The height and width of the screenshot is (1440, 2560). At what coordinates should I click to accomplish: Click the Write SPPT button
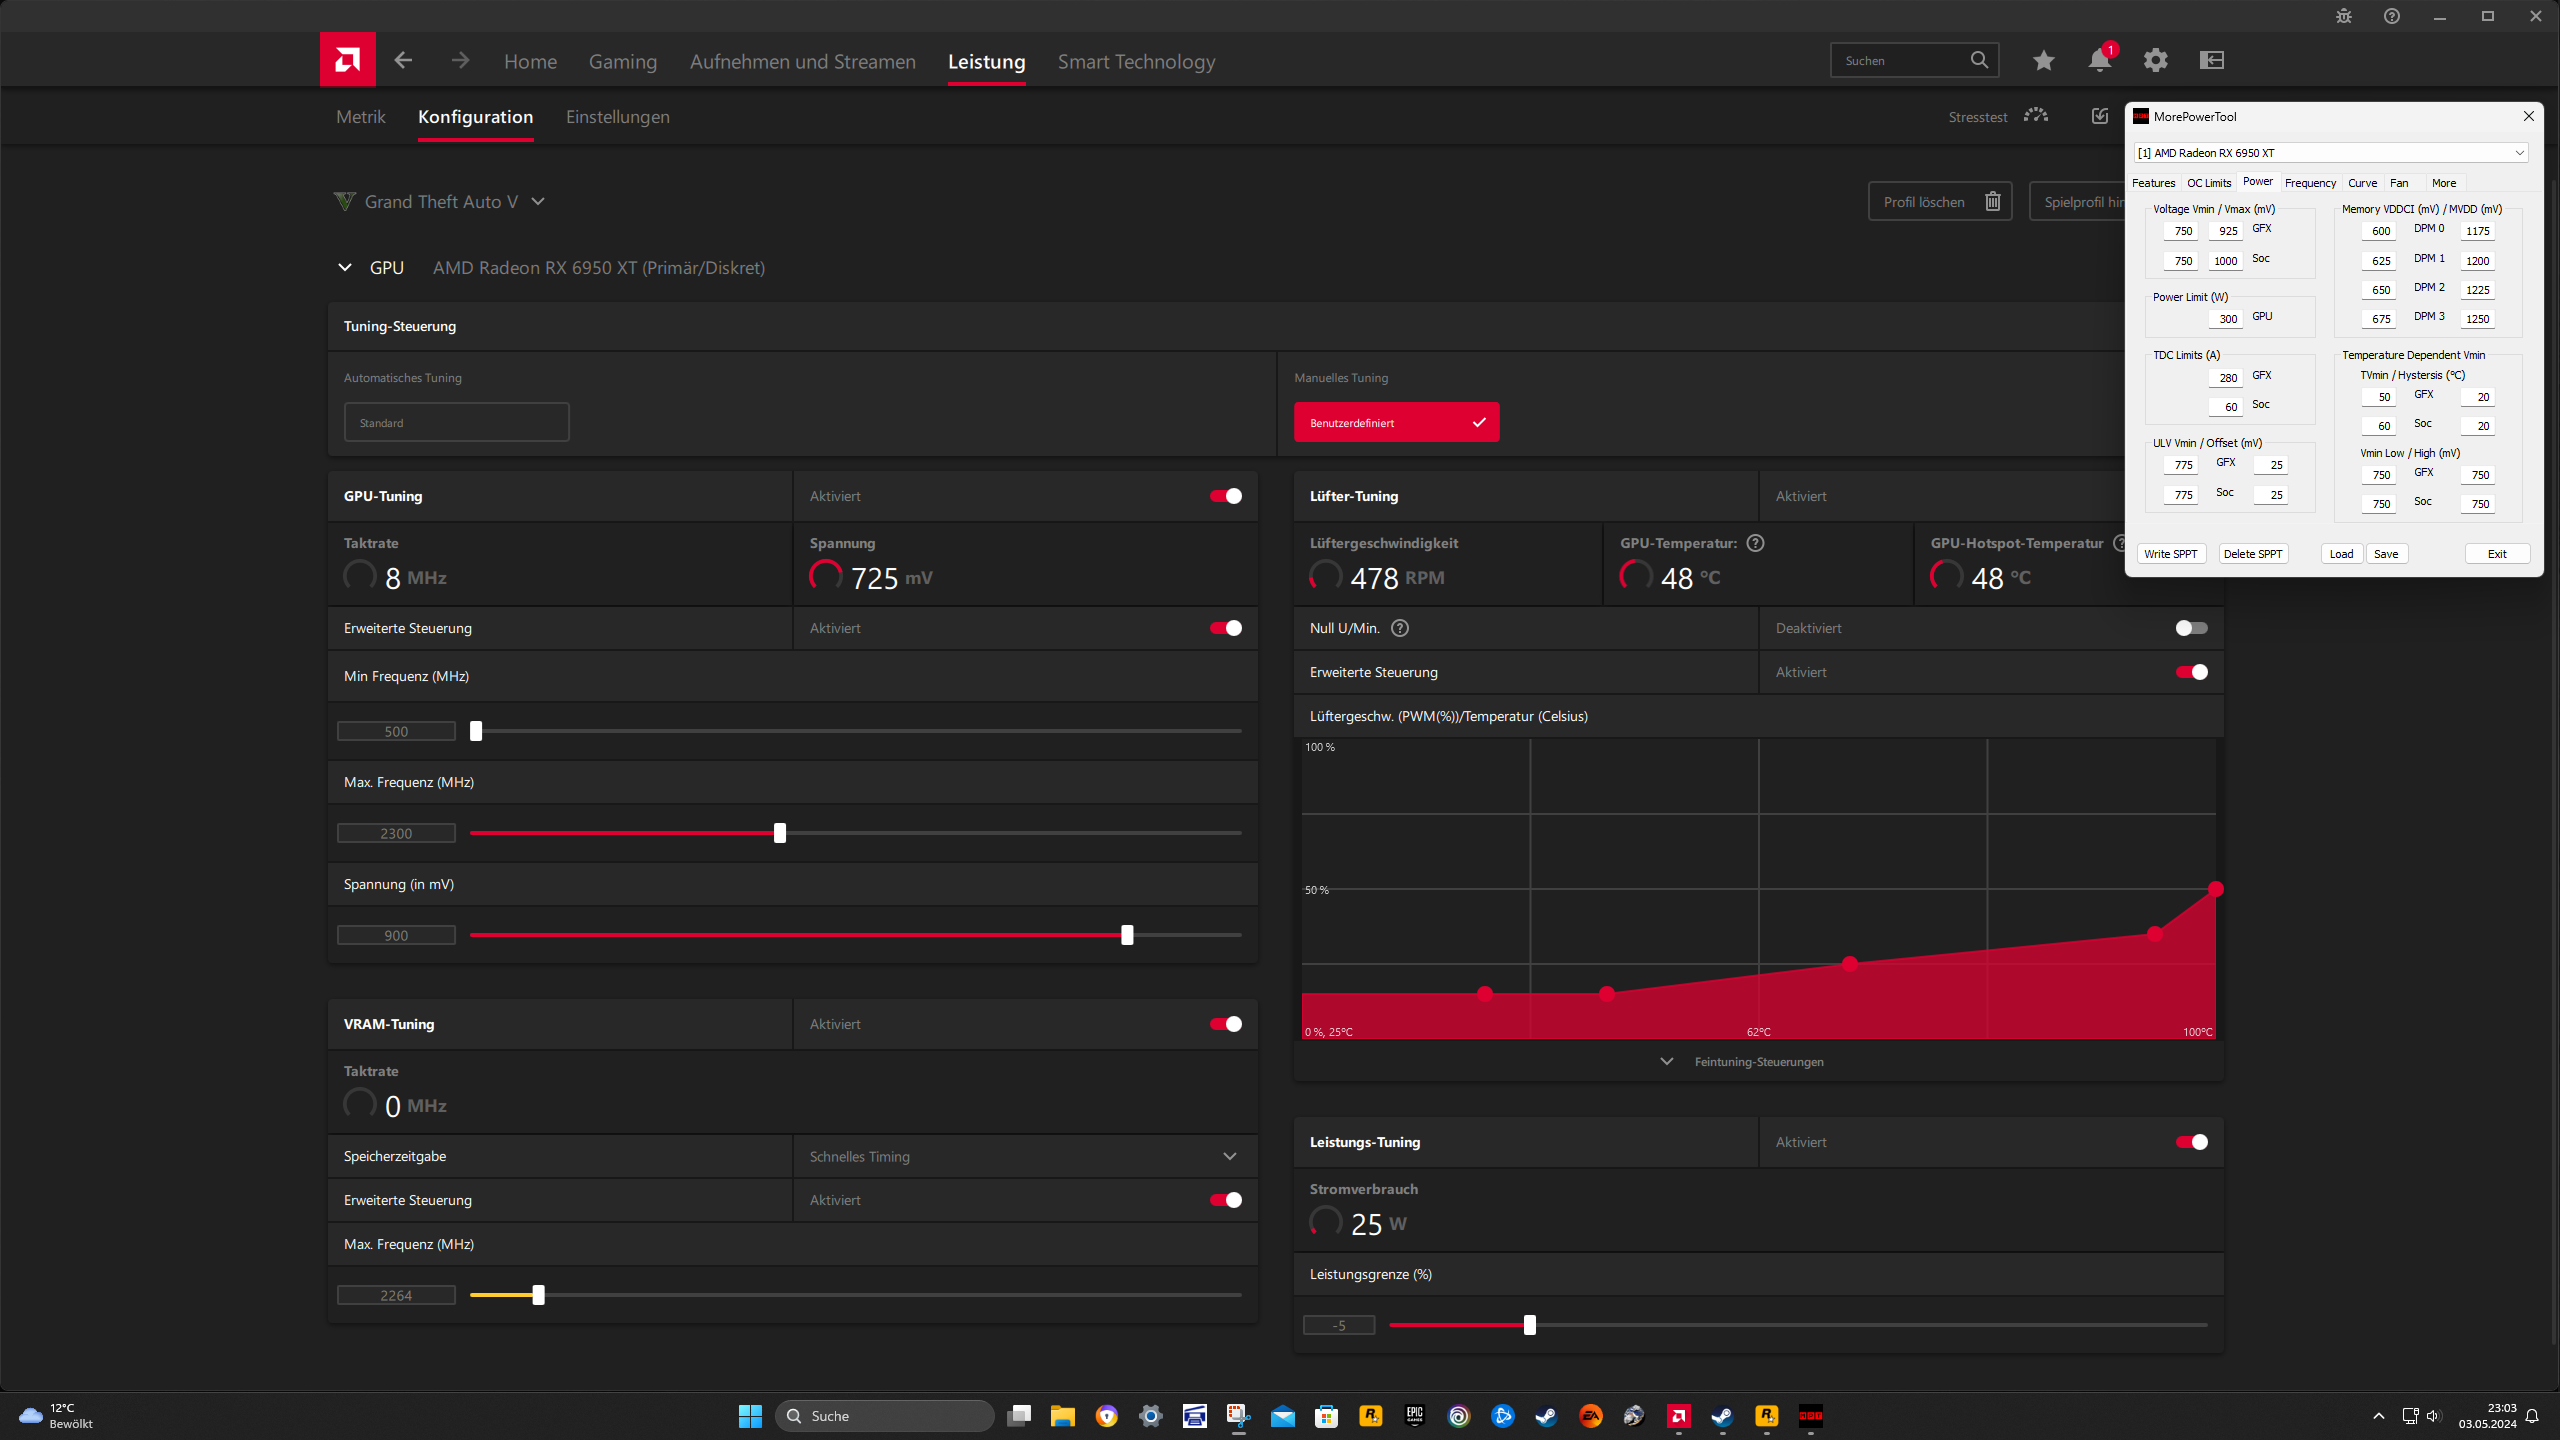tap(2170, 554)
